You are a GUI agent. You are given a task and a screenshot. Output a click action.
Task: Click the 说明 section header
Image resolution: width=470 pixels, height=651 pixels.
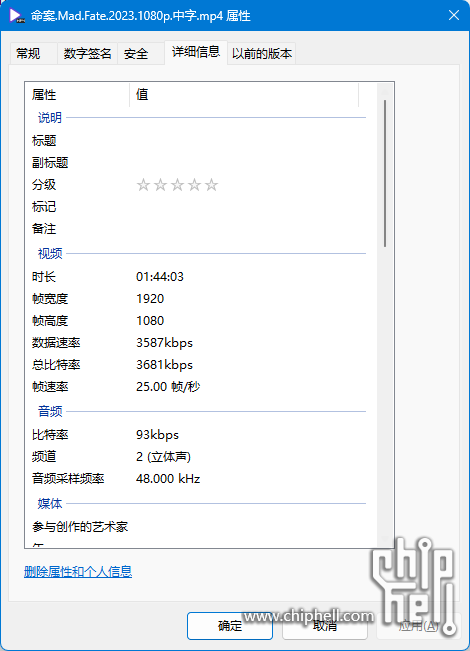click(50, 117)
